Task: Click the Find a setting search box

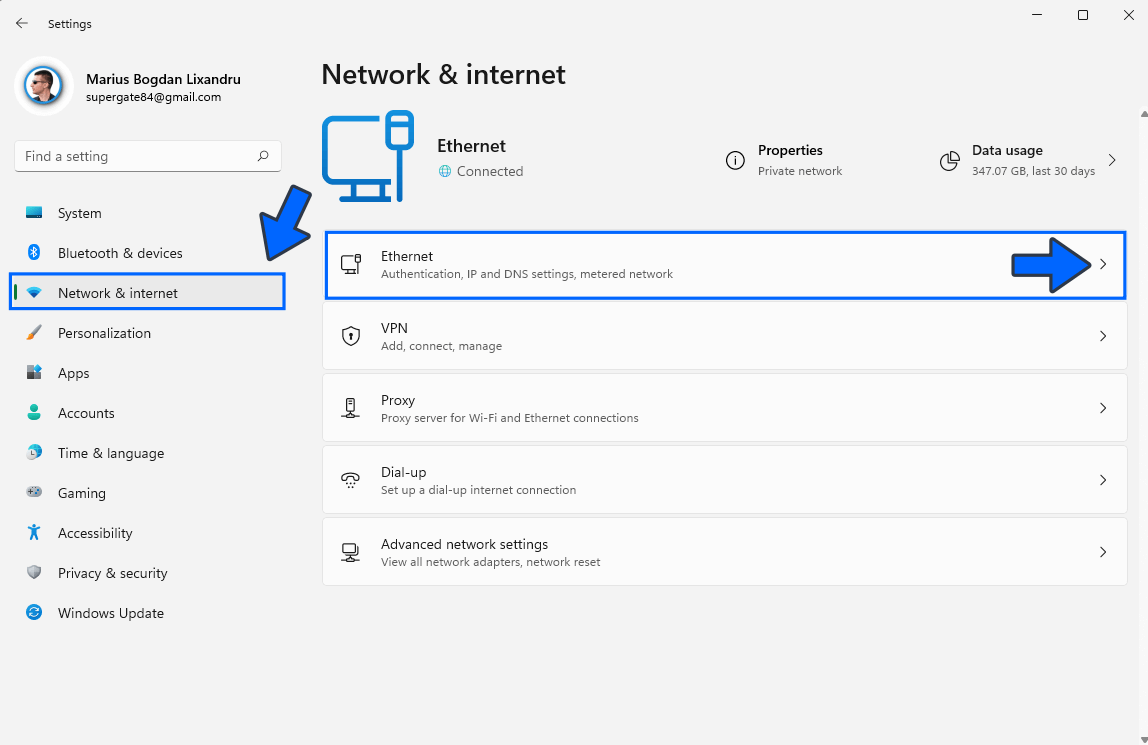Action: [135, 156]
